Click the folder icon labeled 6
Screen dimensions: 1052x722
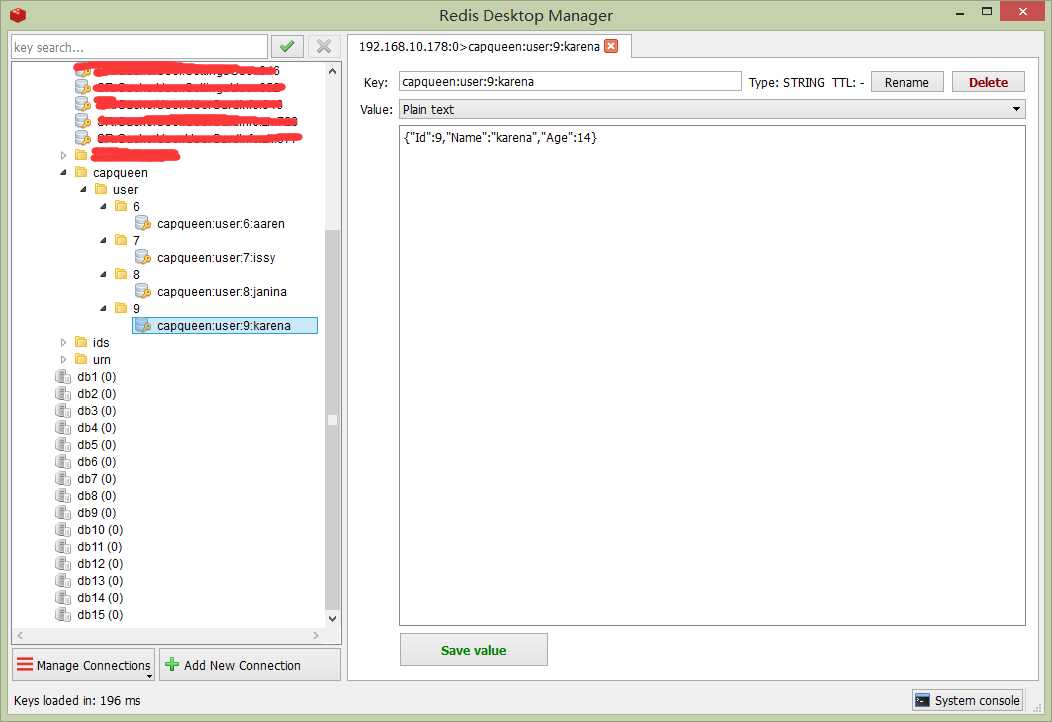[x=121, y=206]
